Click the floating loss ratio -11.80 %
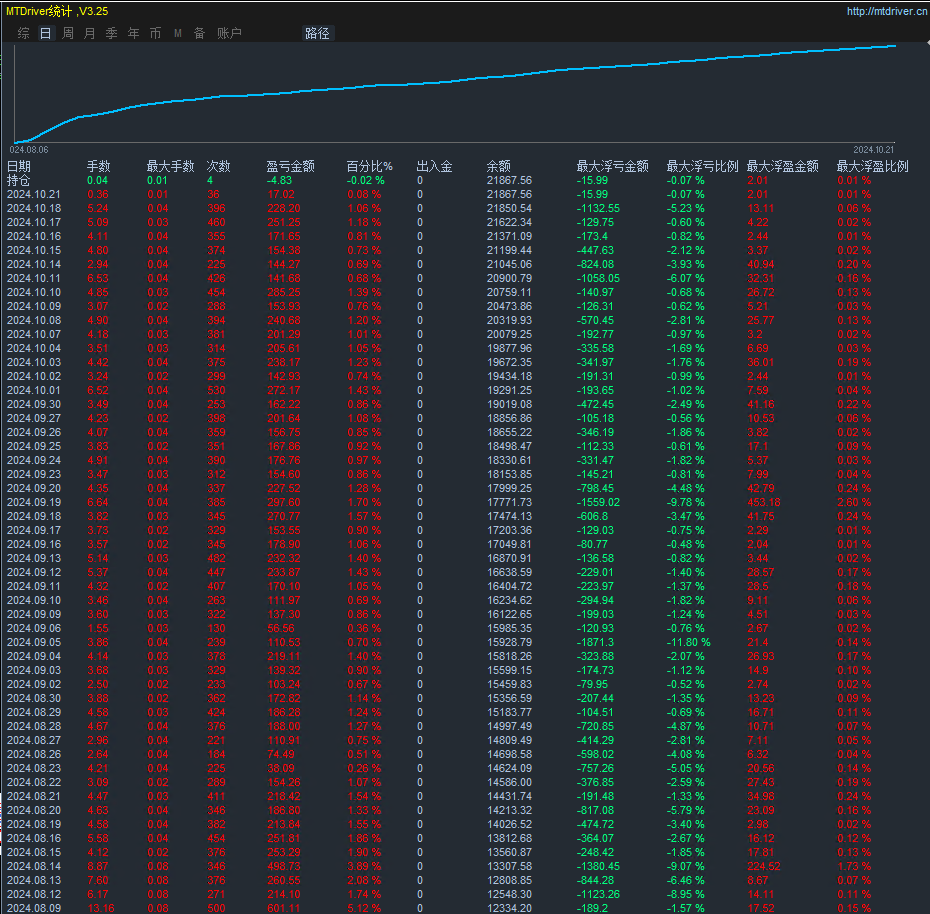The height and width of the screenshot is (914, 930). point(689,642)
